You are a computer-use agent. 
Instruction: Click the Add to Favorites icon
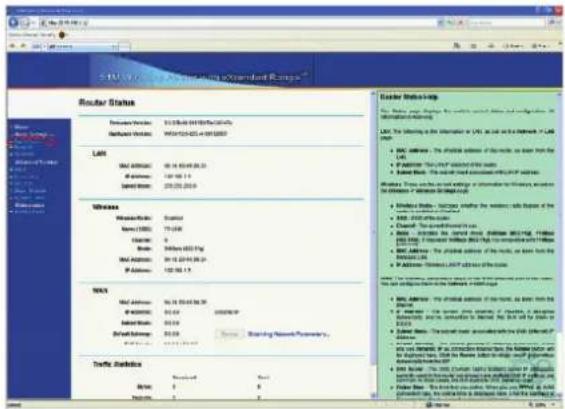pyautogui.click(x=23, y=46)
